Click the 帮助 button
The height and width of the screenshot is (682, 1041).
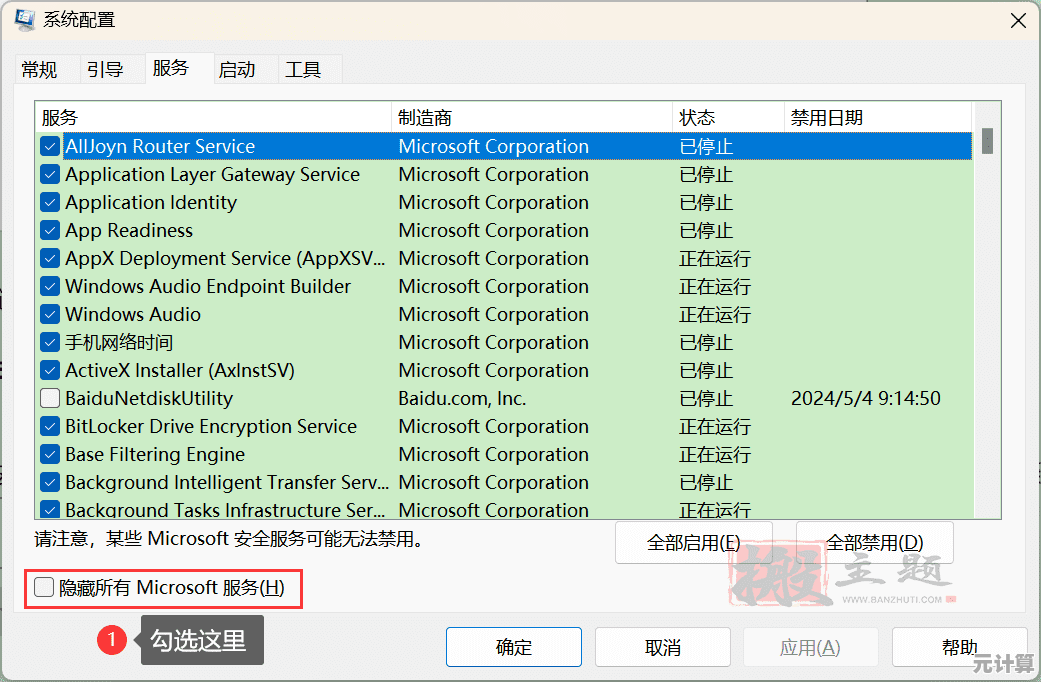(960, 646)
